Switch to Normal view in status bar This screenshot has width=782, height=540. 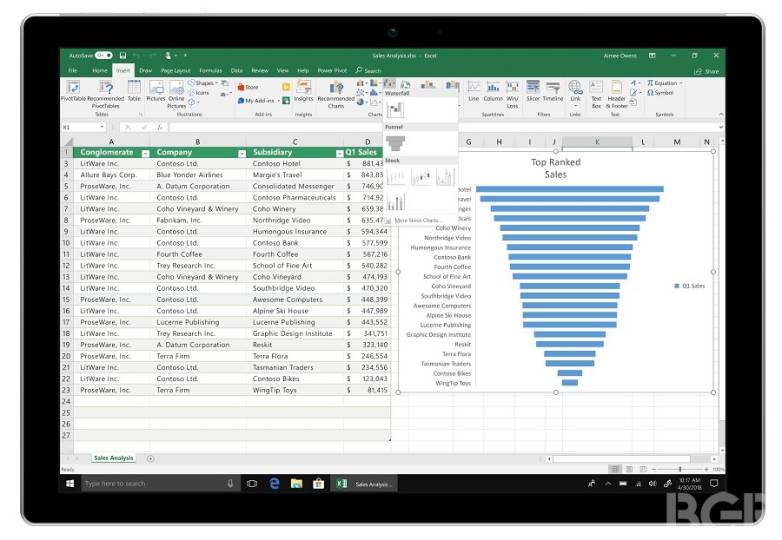click(x=615, y=469)
